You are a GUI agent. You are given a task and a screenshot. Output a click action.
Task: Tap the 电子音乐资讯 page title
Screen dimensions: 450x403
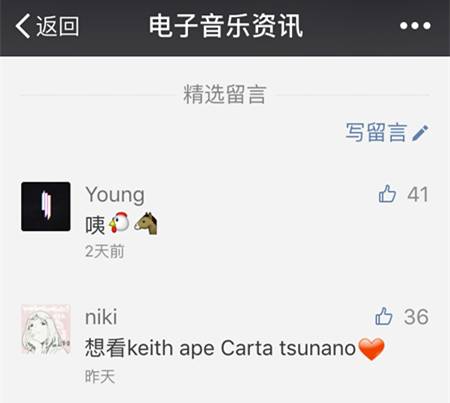(x=226, y=26)
